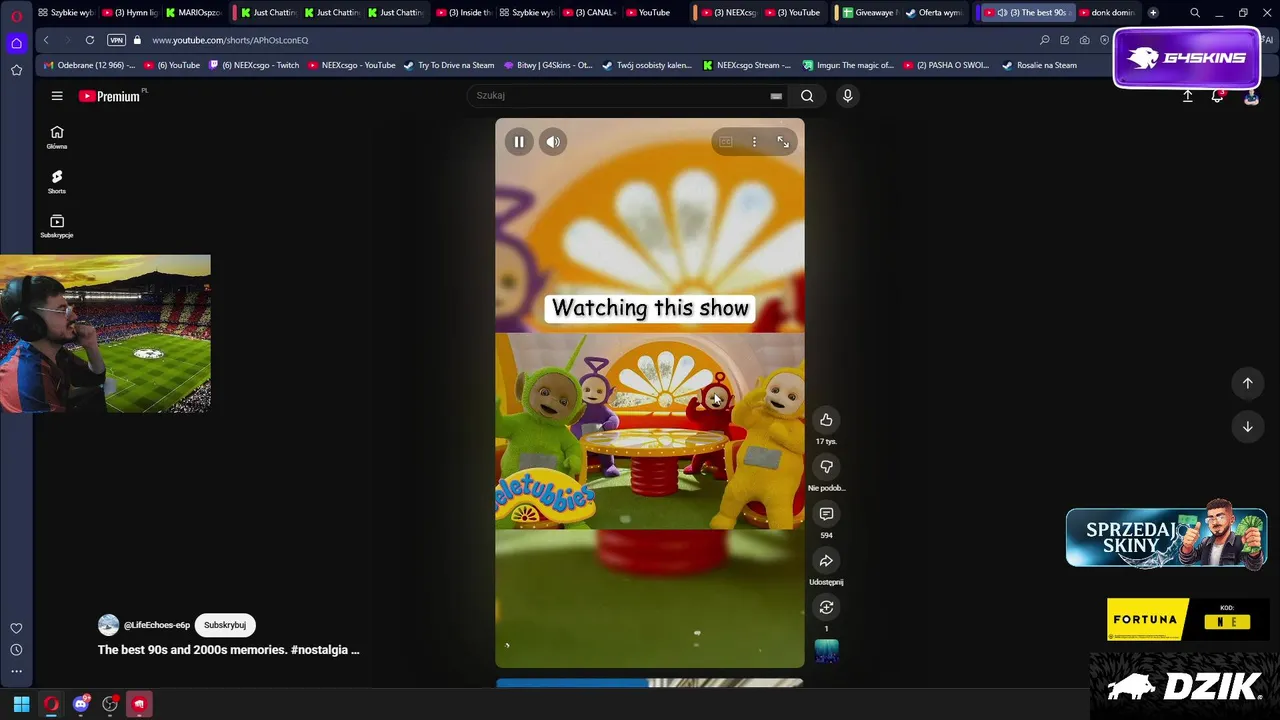This screenshot has width=1280, height=720.
Task: Mute the Short's volume
Action: tap(553, 142)
